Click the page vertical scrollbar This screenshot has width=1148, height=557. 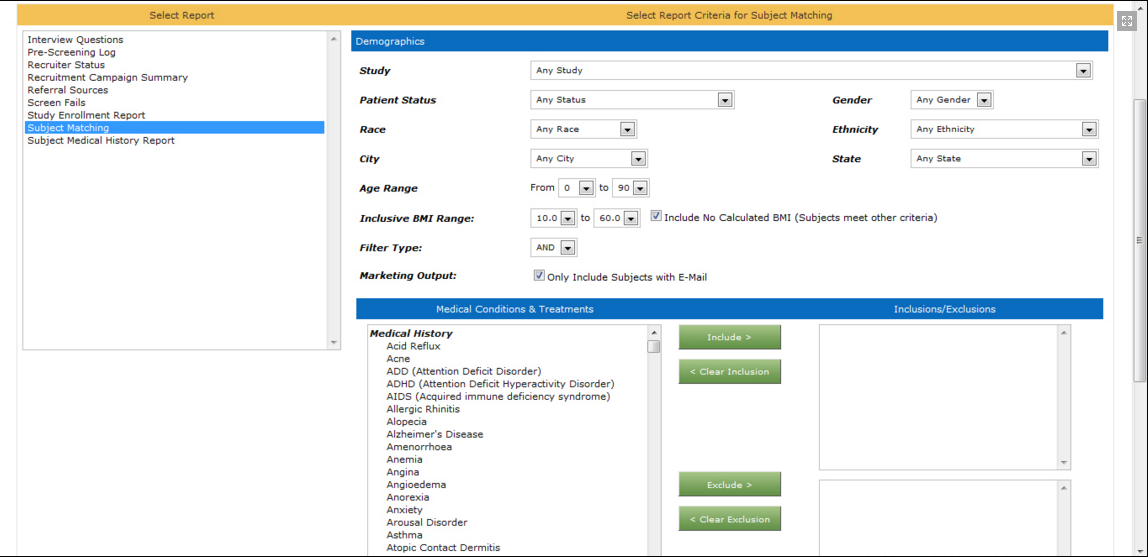[1139, 242]
